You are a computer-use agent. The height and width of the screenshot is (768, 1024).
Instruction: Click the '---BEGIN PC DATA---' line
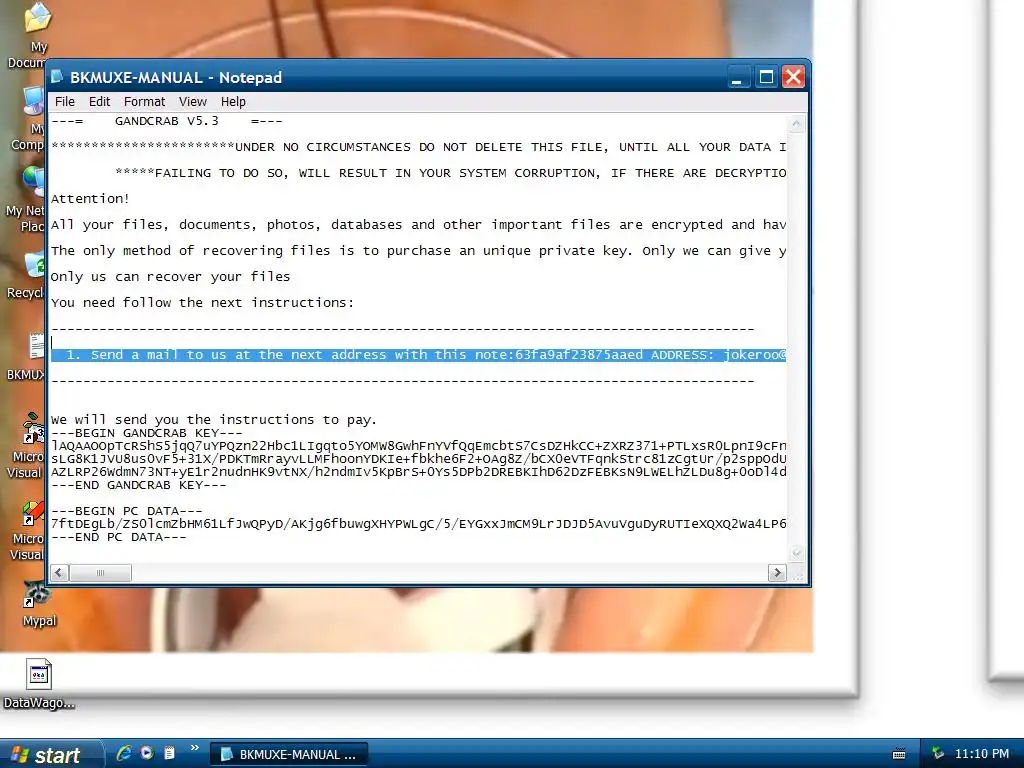127,511
